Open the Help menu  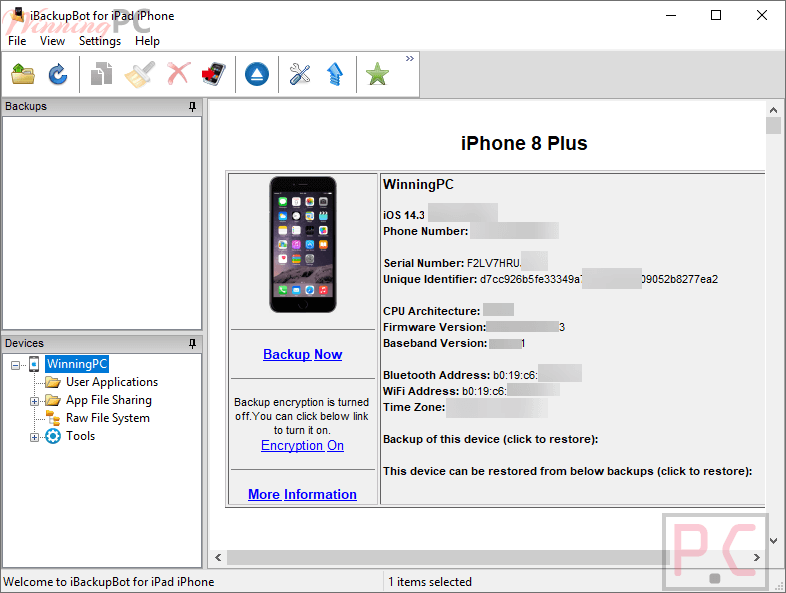[x=147, y=41]
